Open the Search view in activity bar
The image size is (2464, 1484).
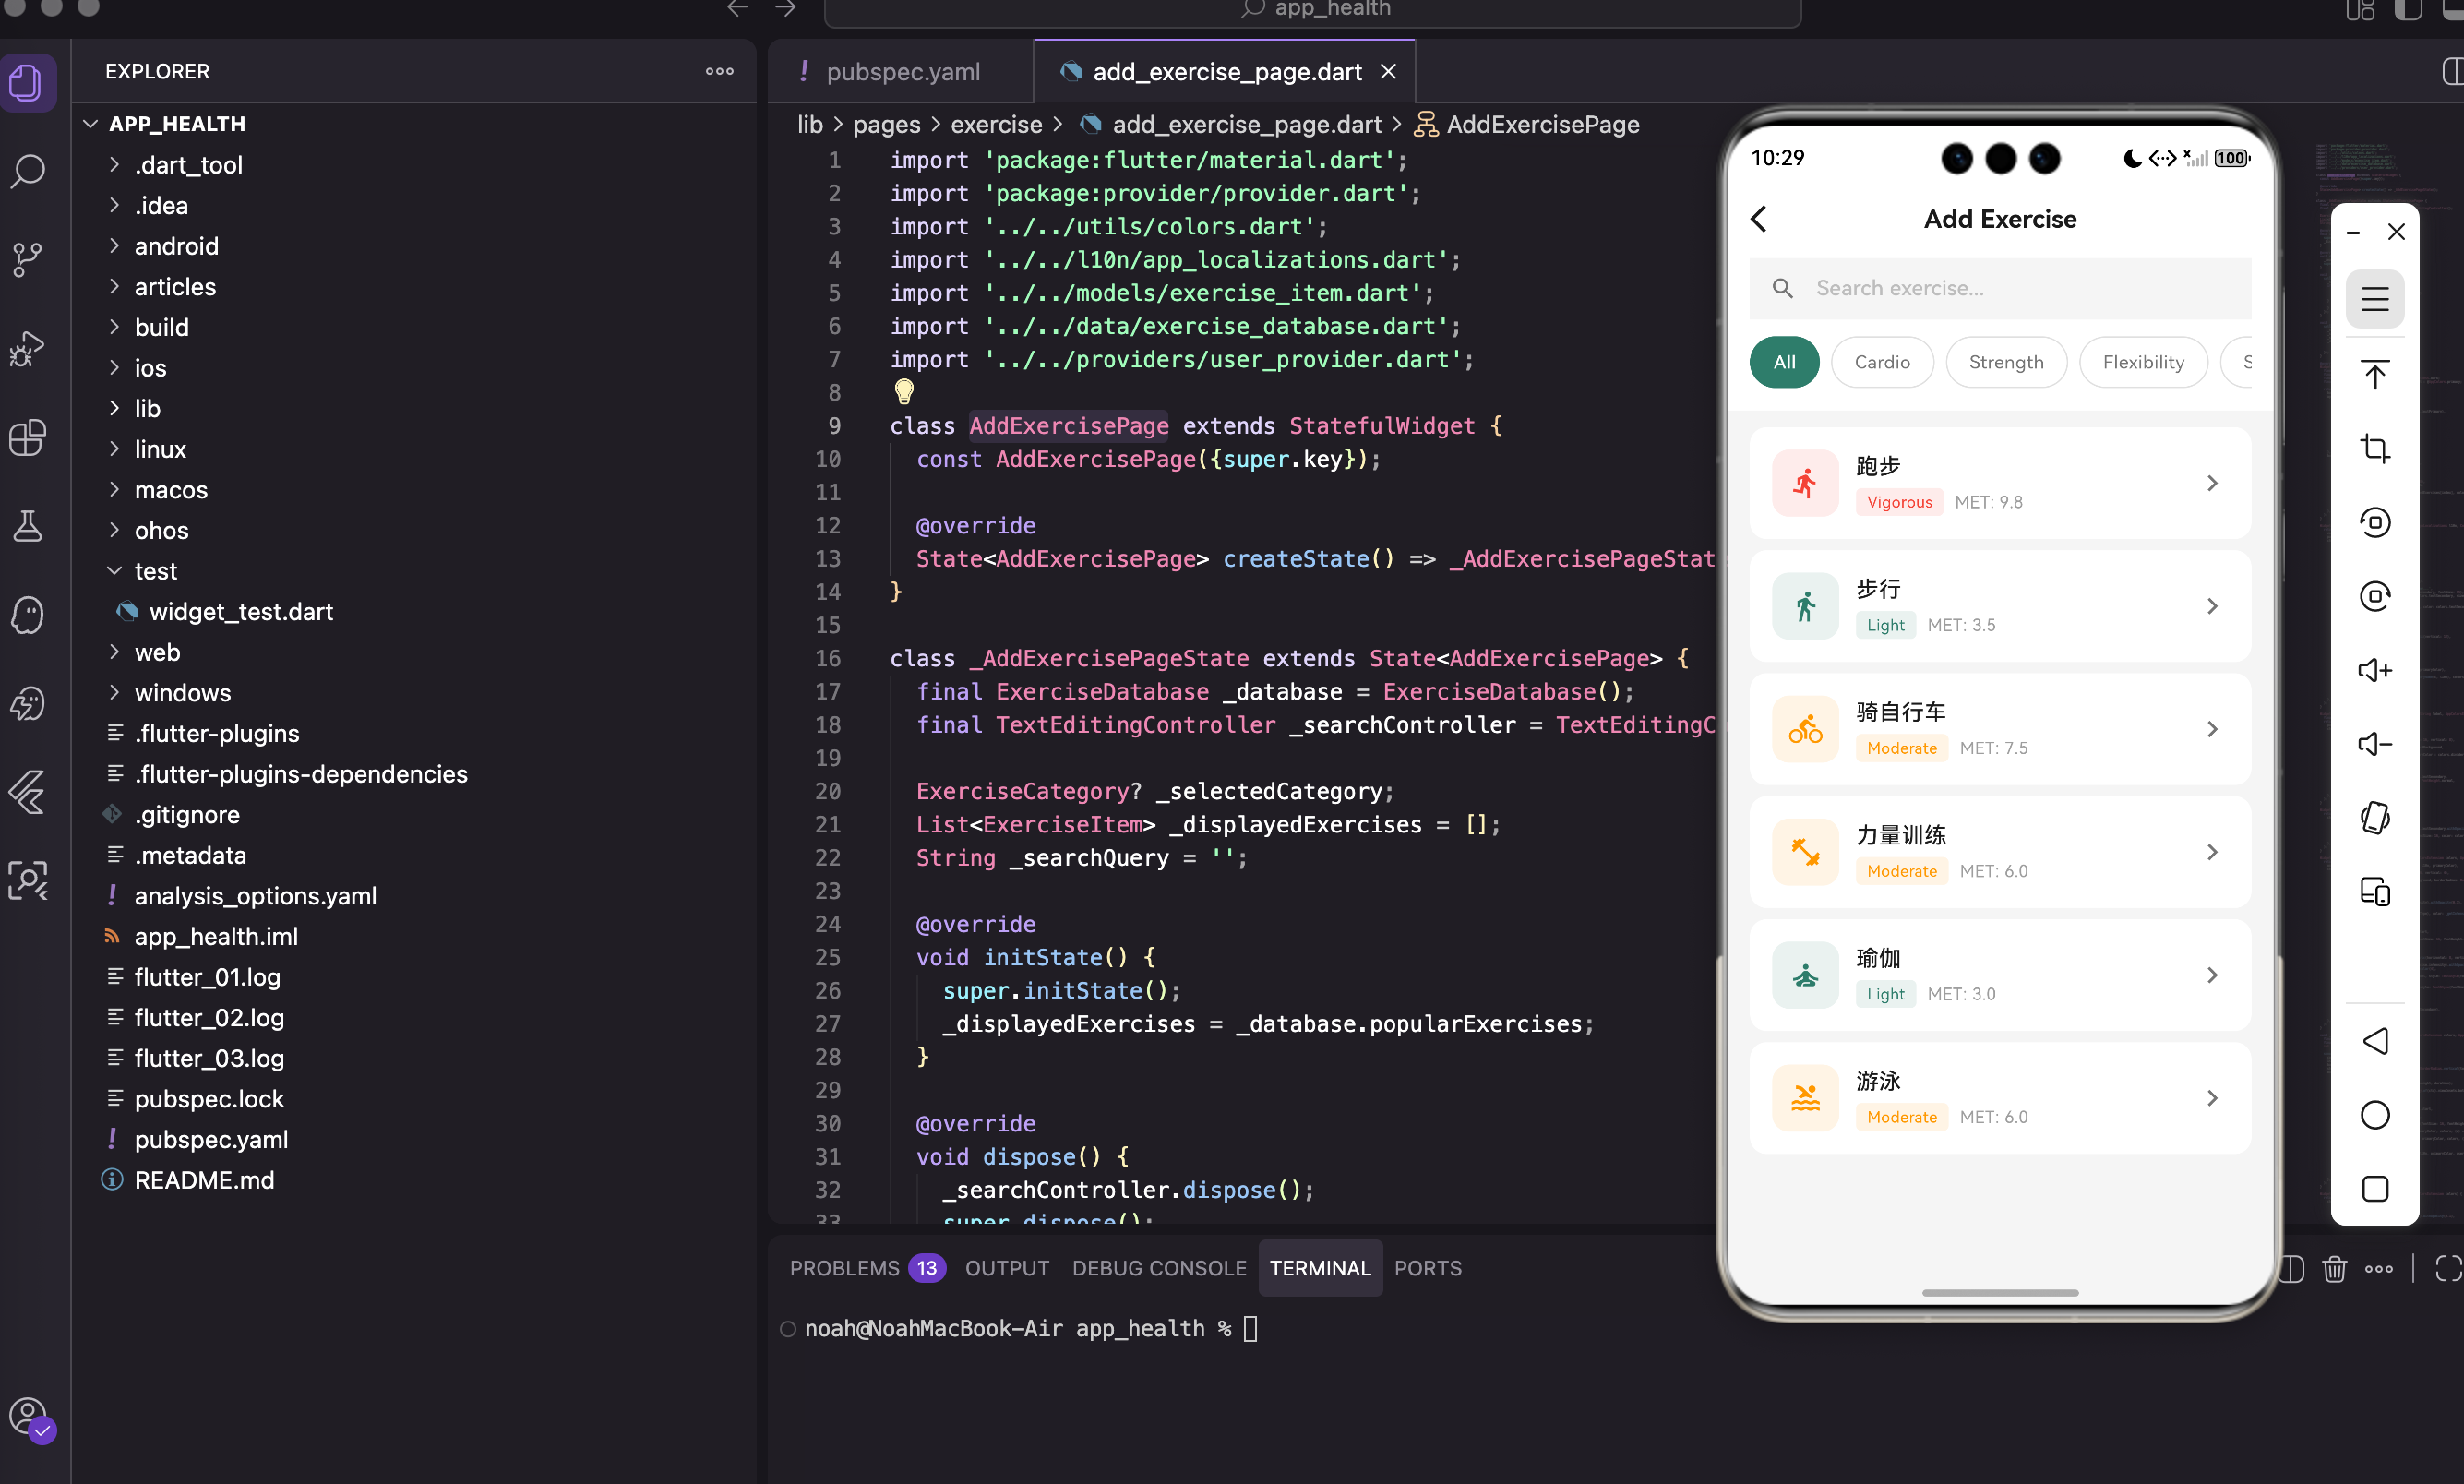click(28, 171)
